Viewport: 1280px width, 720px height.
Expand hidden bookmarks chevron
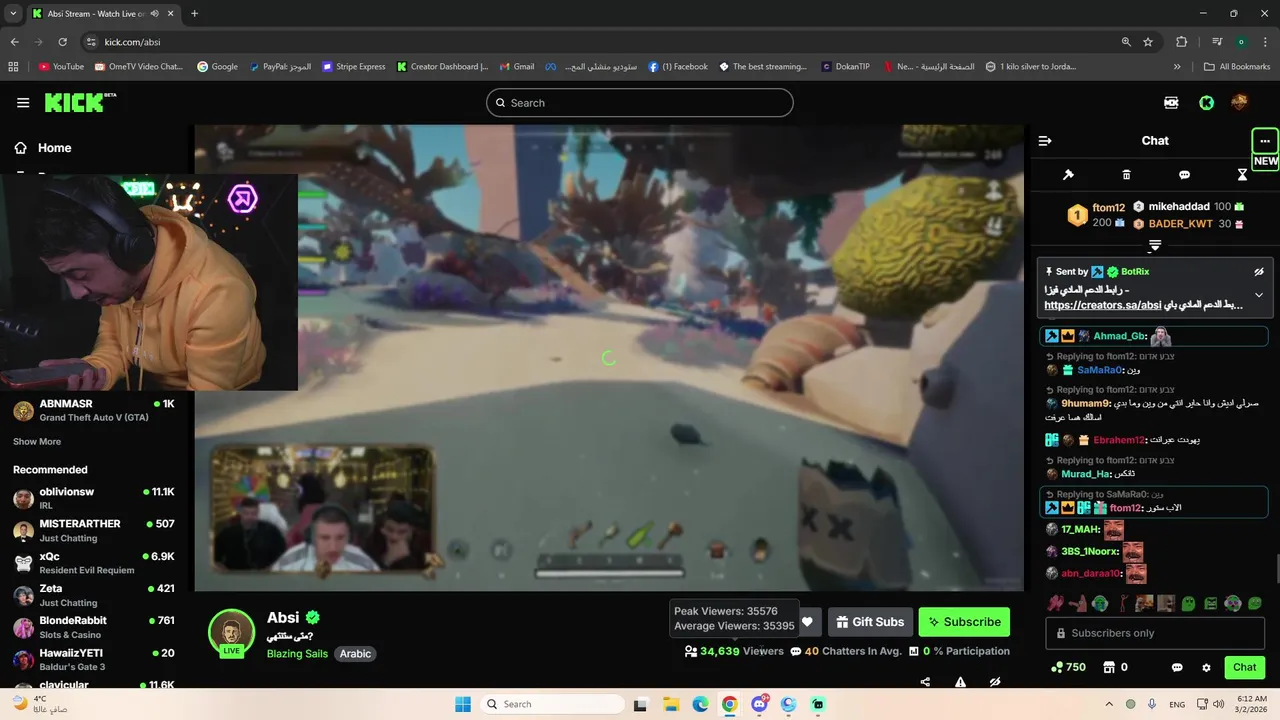click(1177, 67)
